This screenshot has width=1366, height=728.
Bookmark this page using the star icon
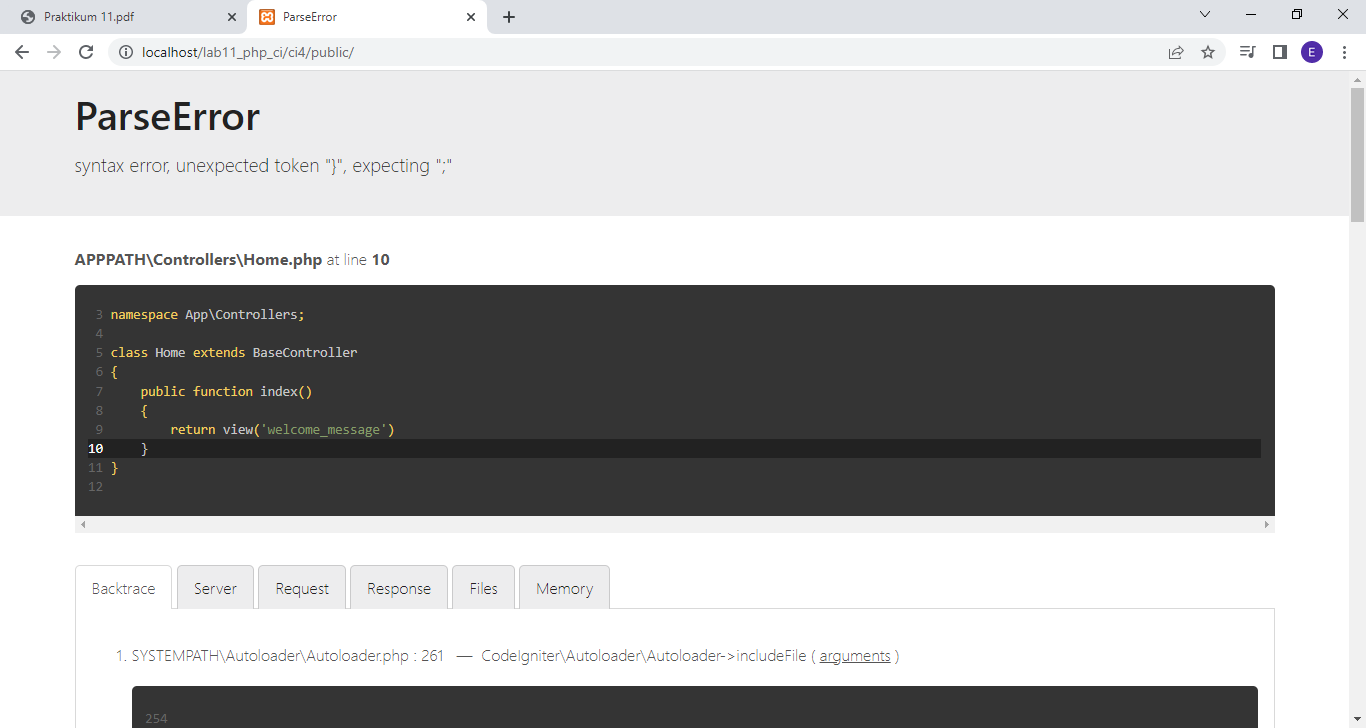tap(1209, 51)
